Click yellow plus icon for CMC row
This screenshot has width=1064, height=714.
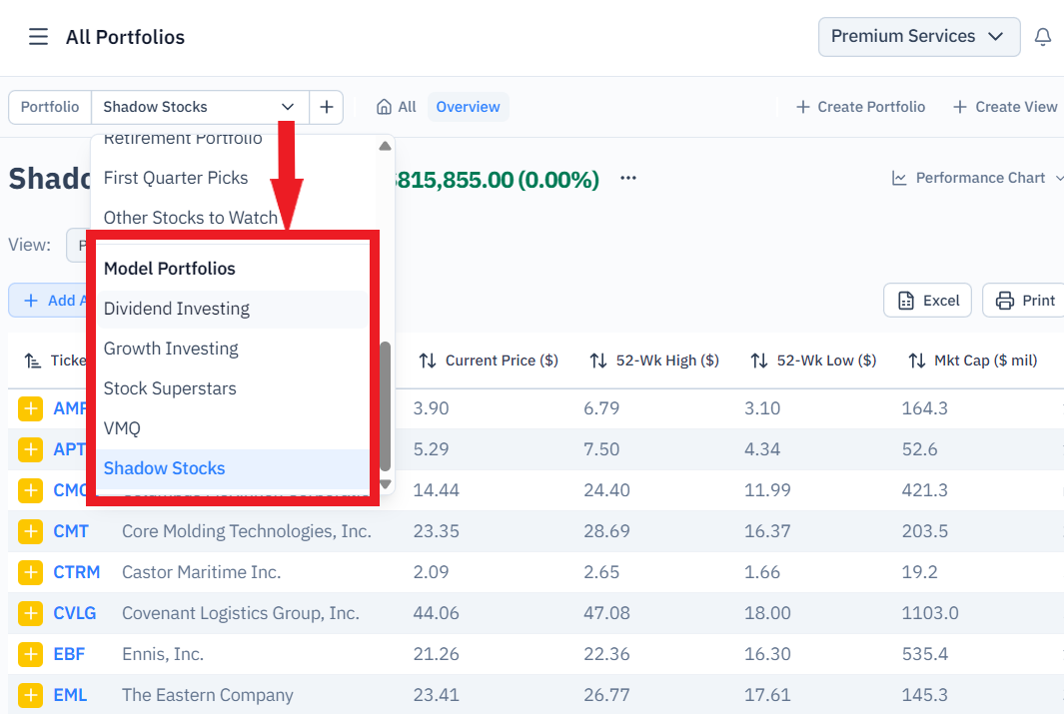(x=31, y=490)
